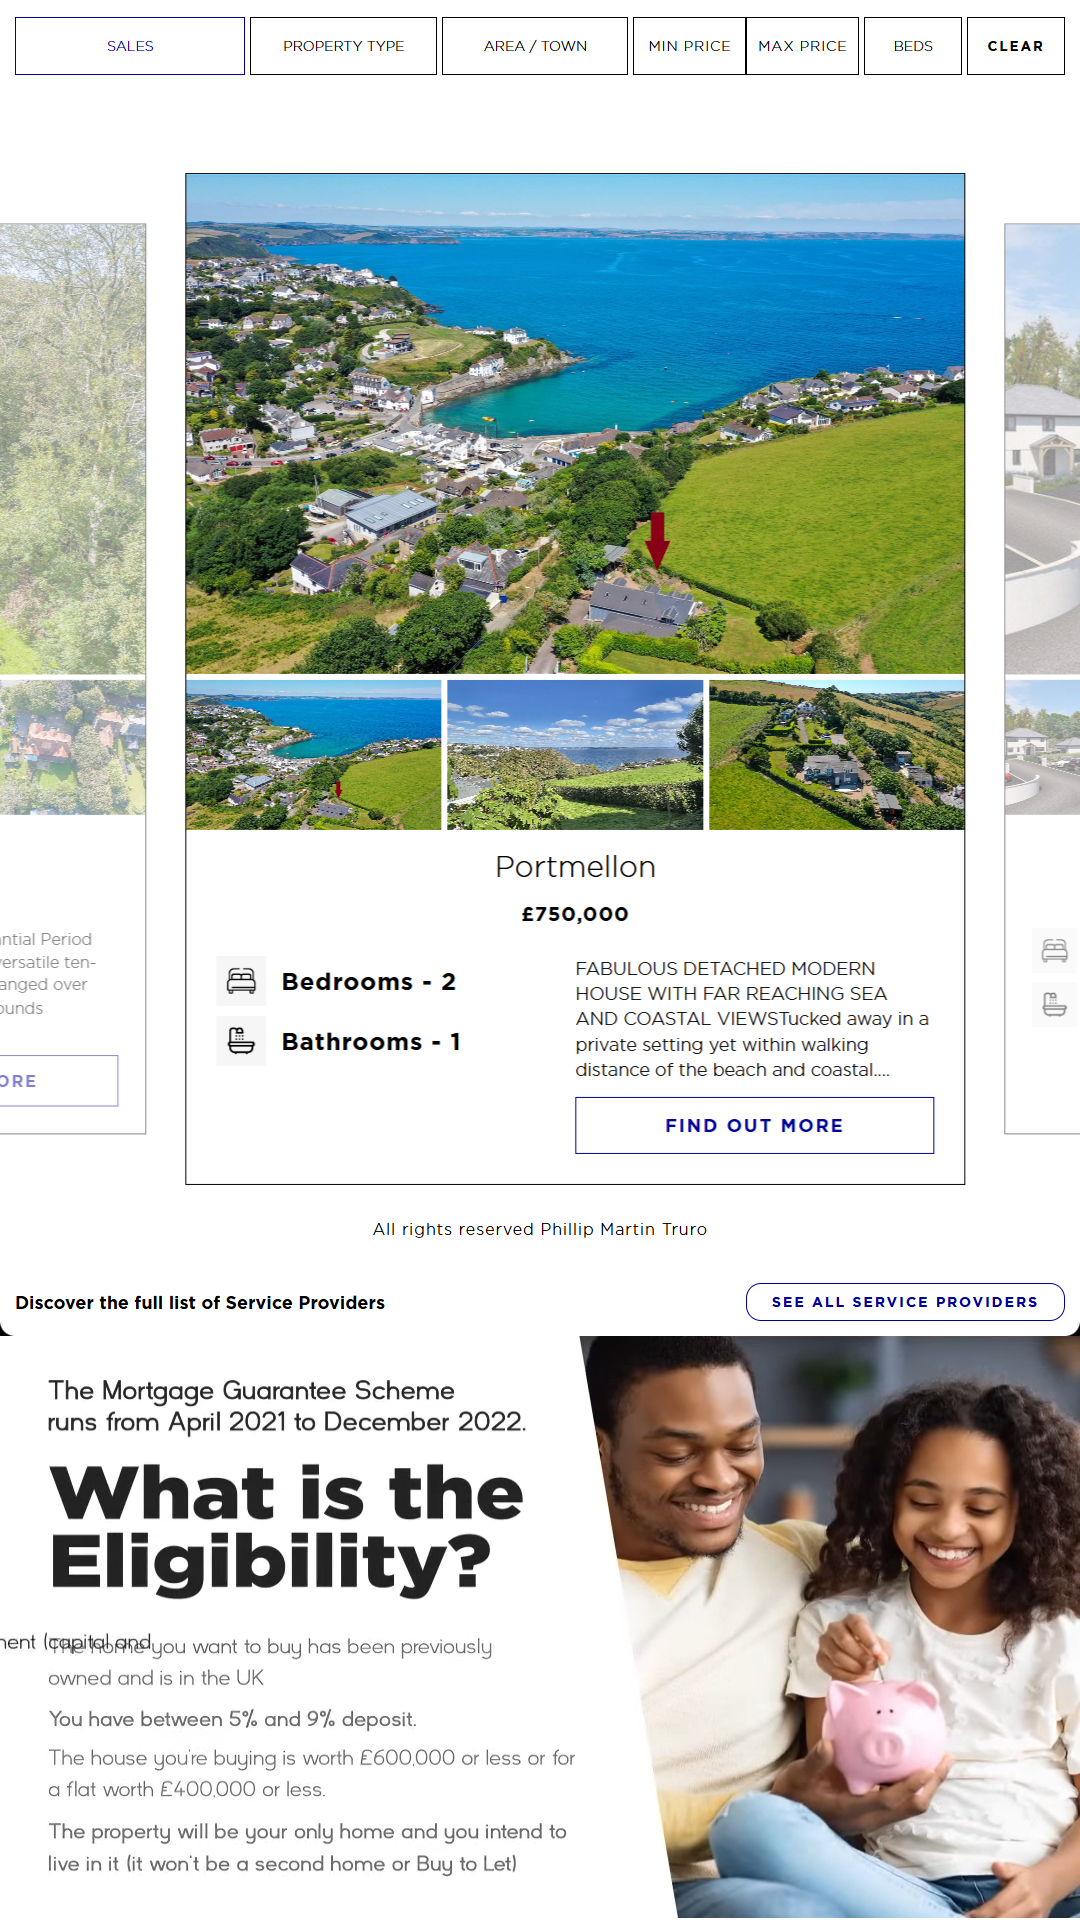This screenshot has height=1920, width=1080.
Task: See all service providers
Action: (x=905, y=1302)
